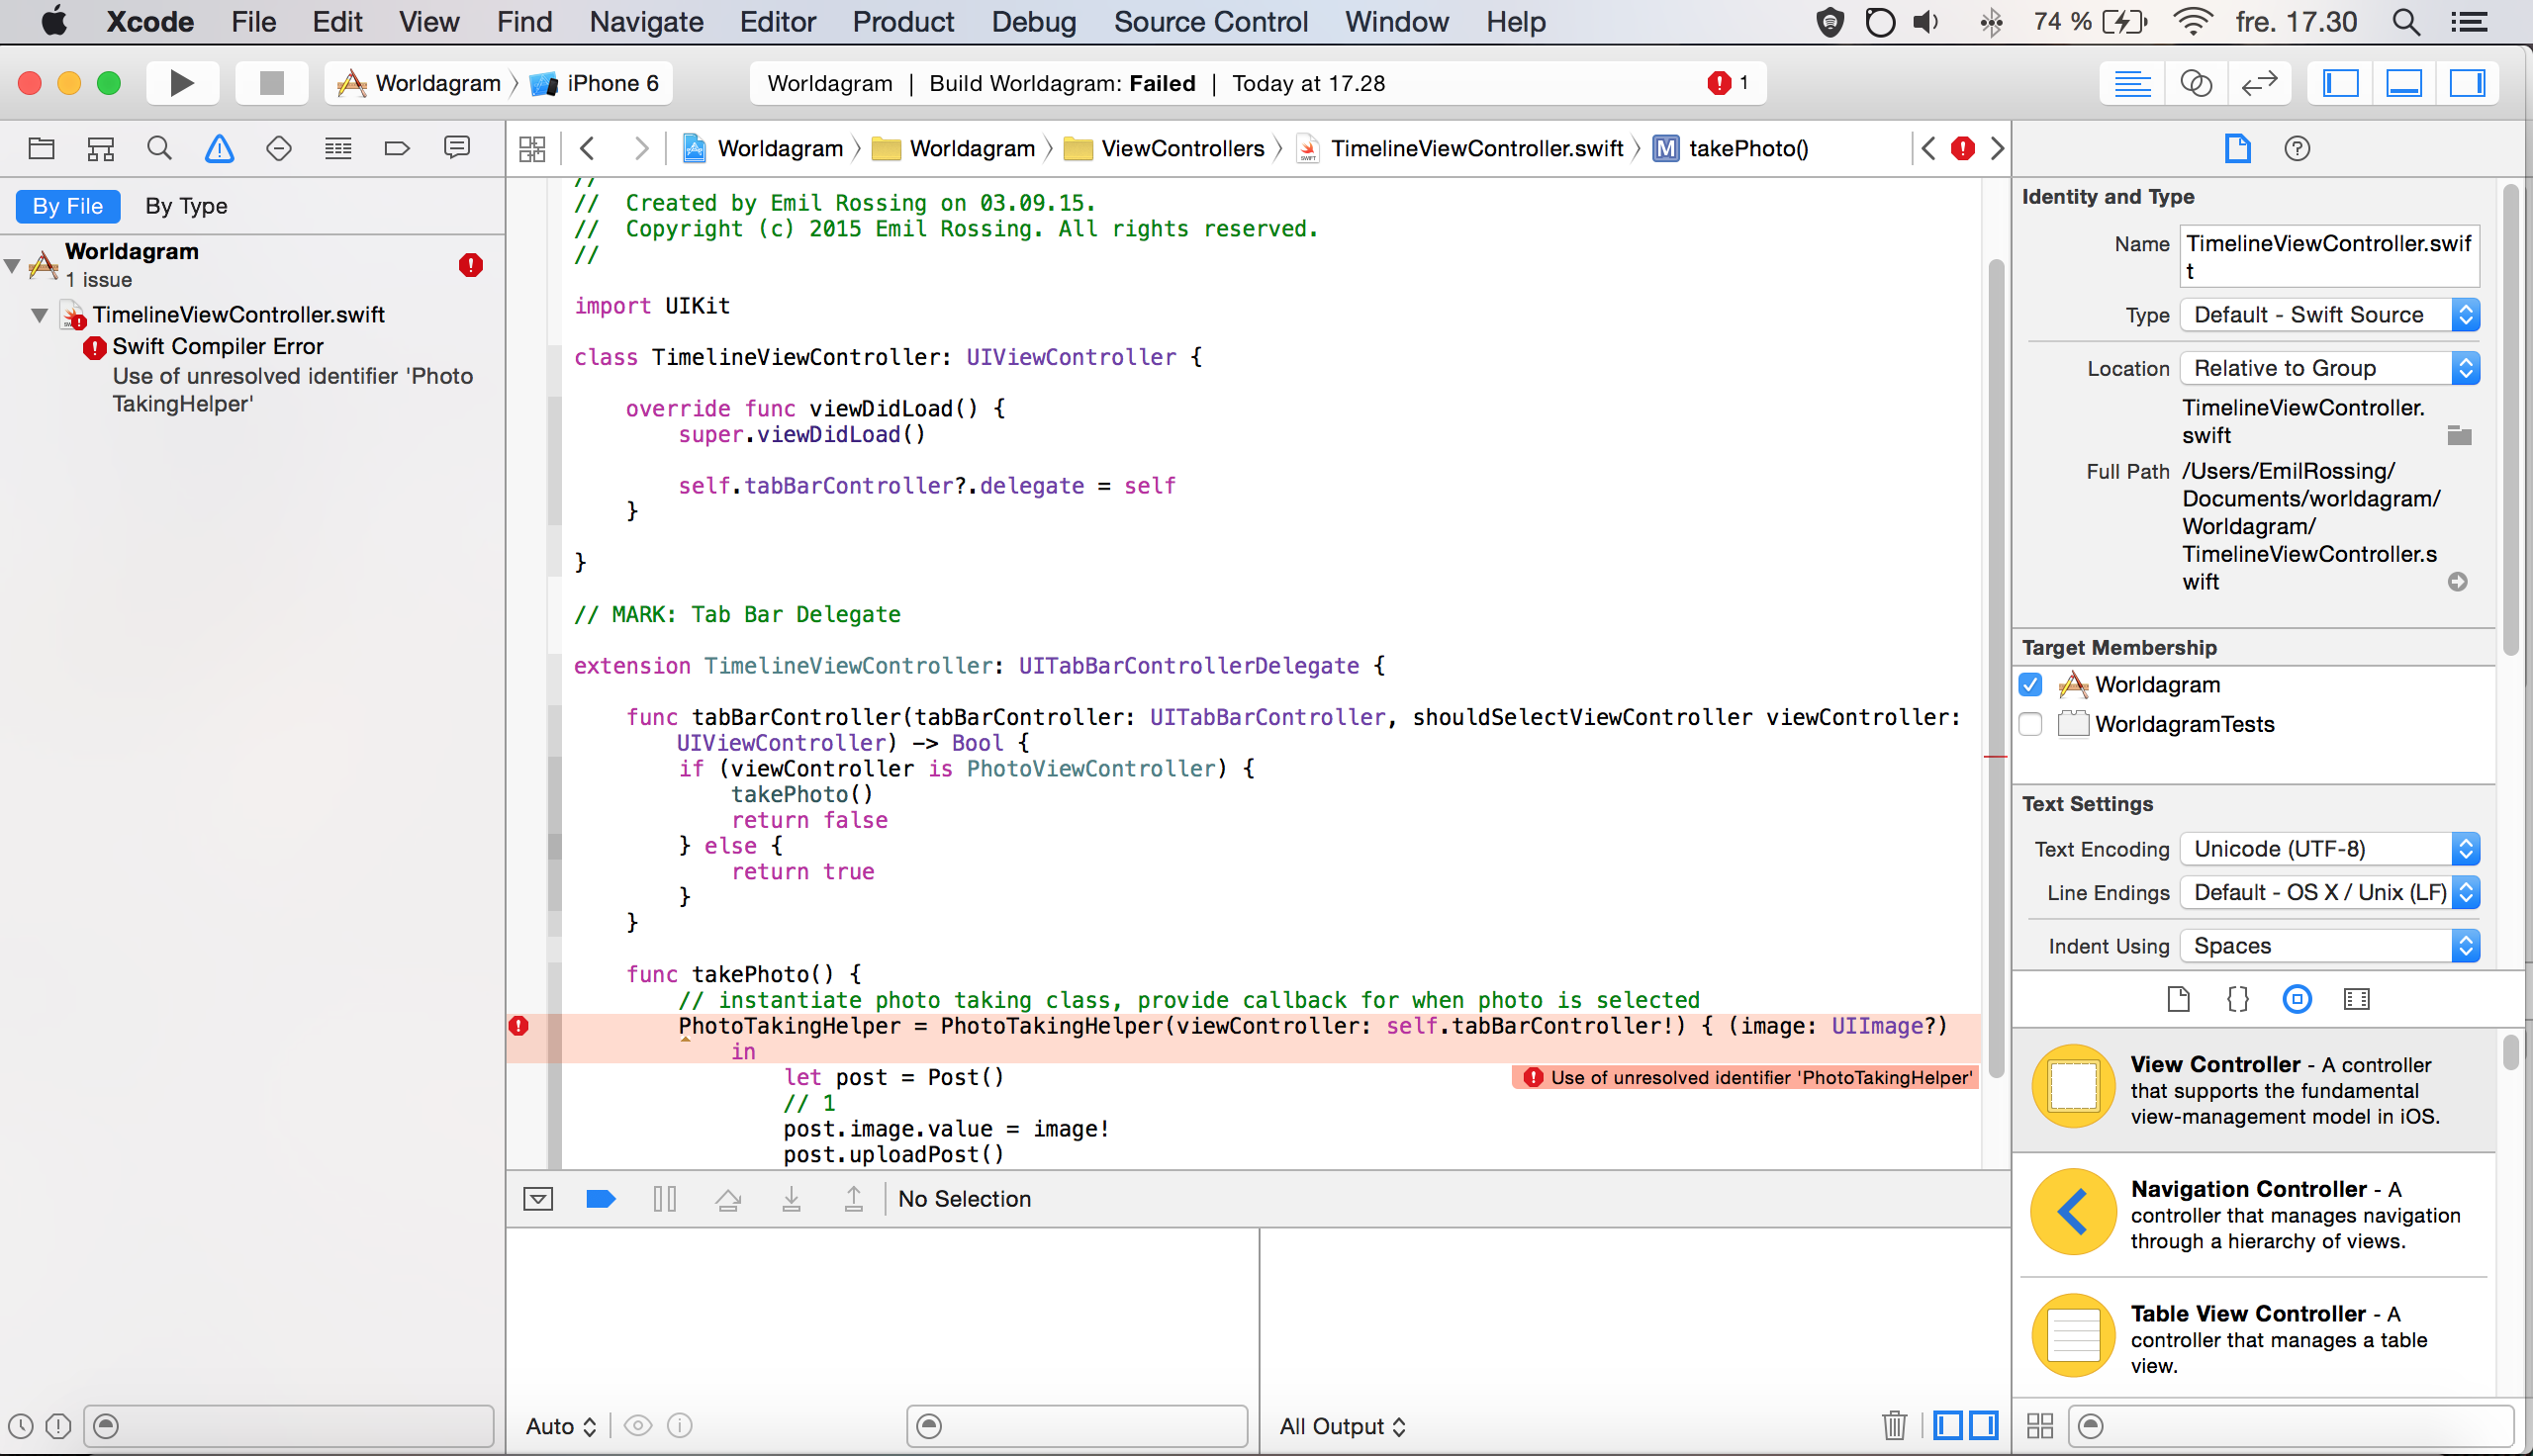Open the Type dropdown
The width and height of the screenshot is (2533, 1456).
[2330, 315]
